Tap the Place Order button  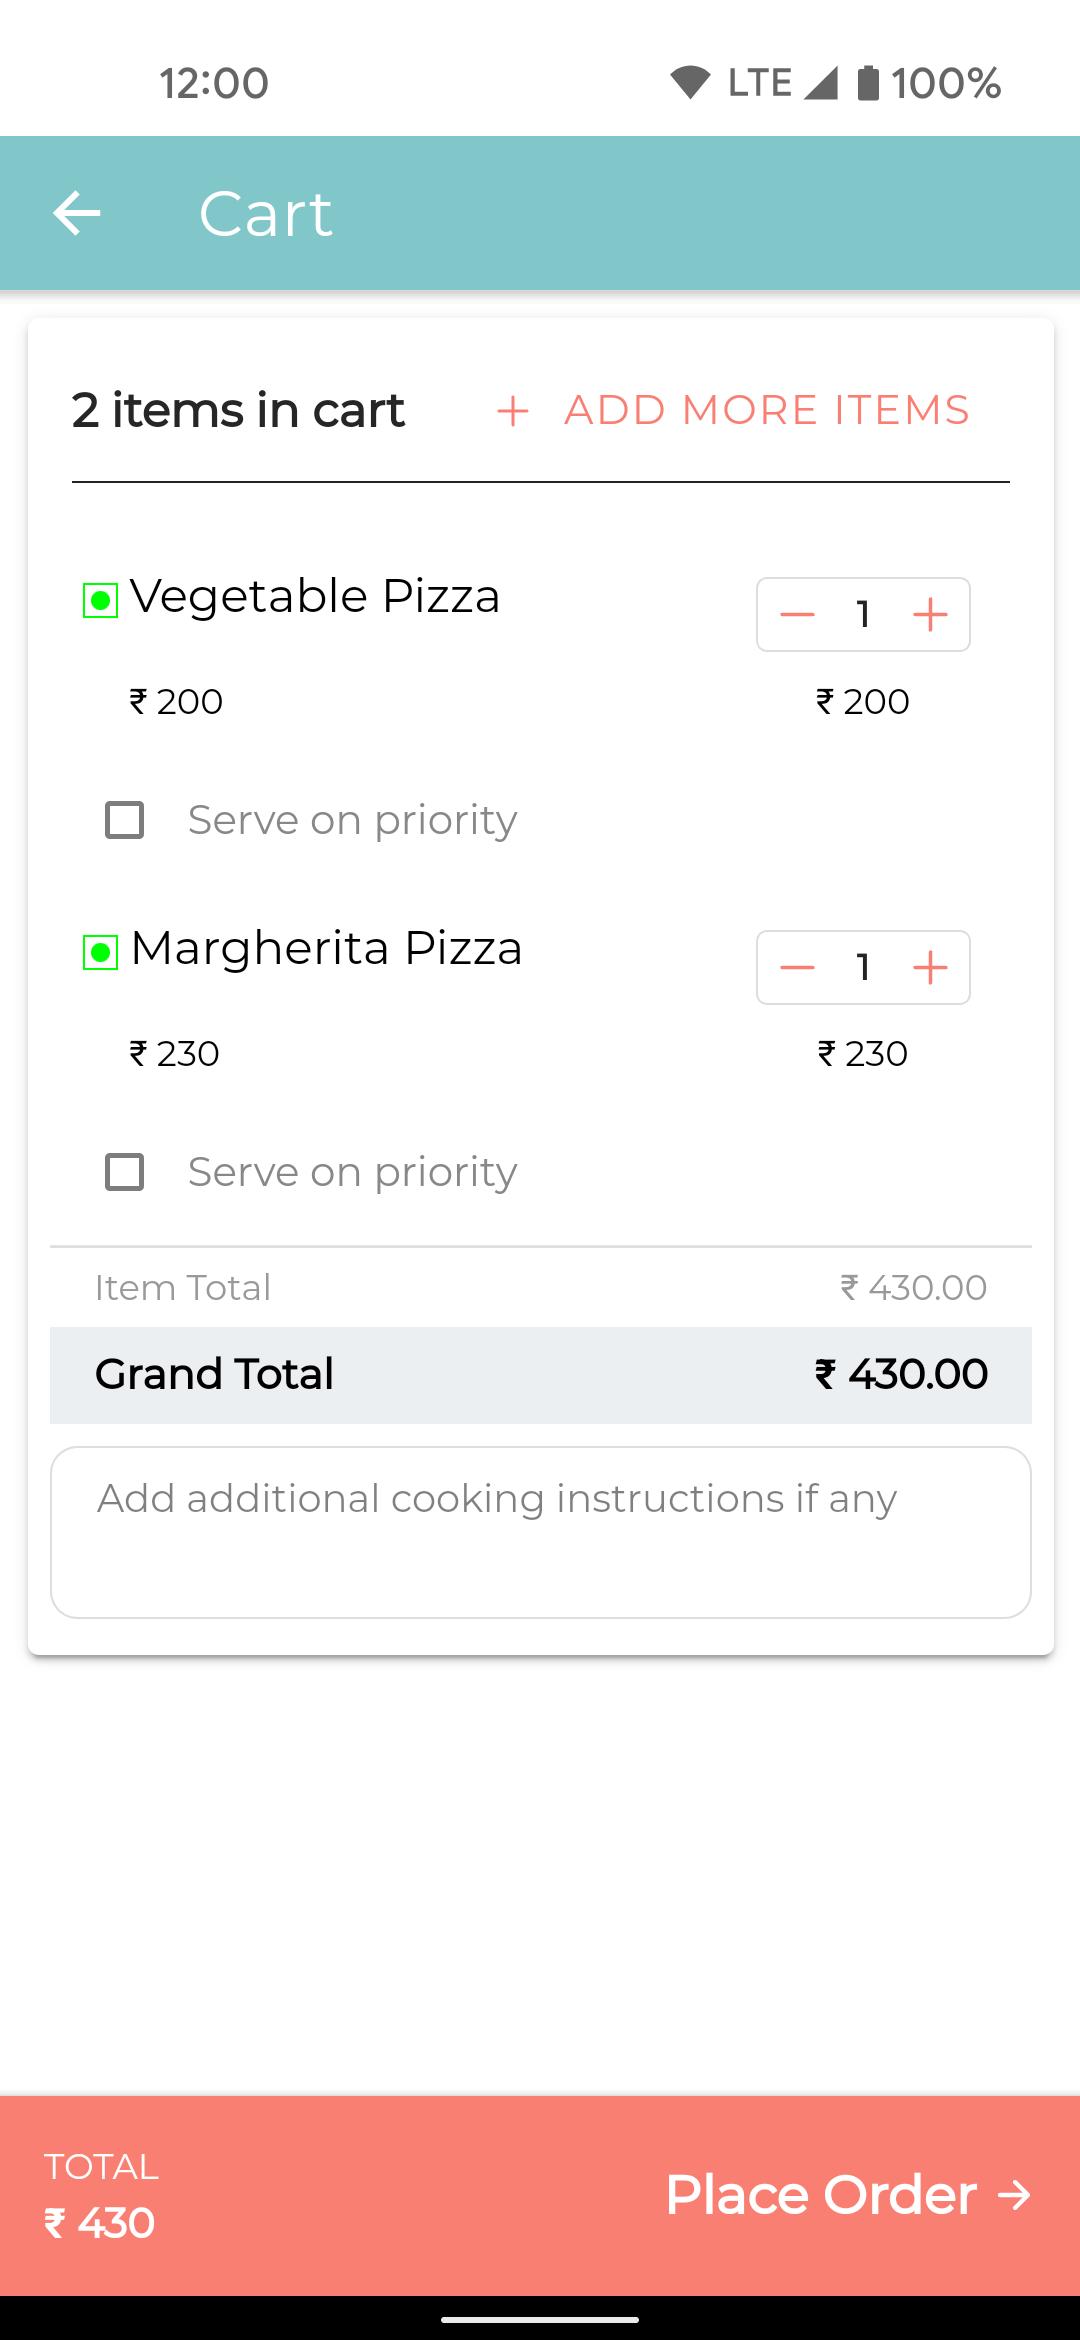point(848,2195)
